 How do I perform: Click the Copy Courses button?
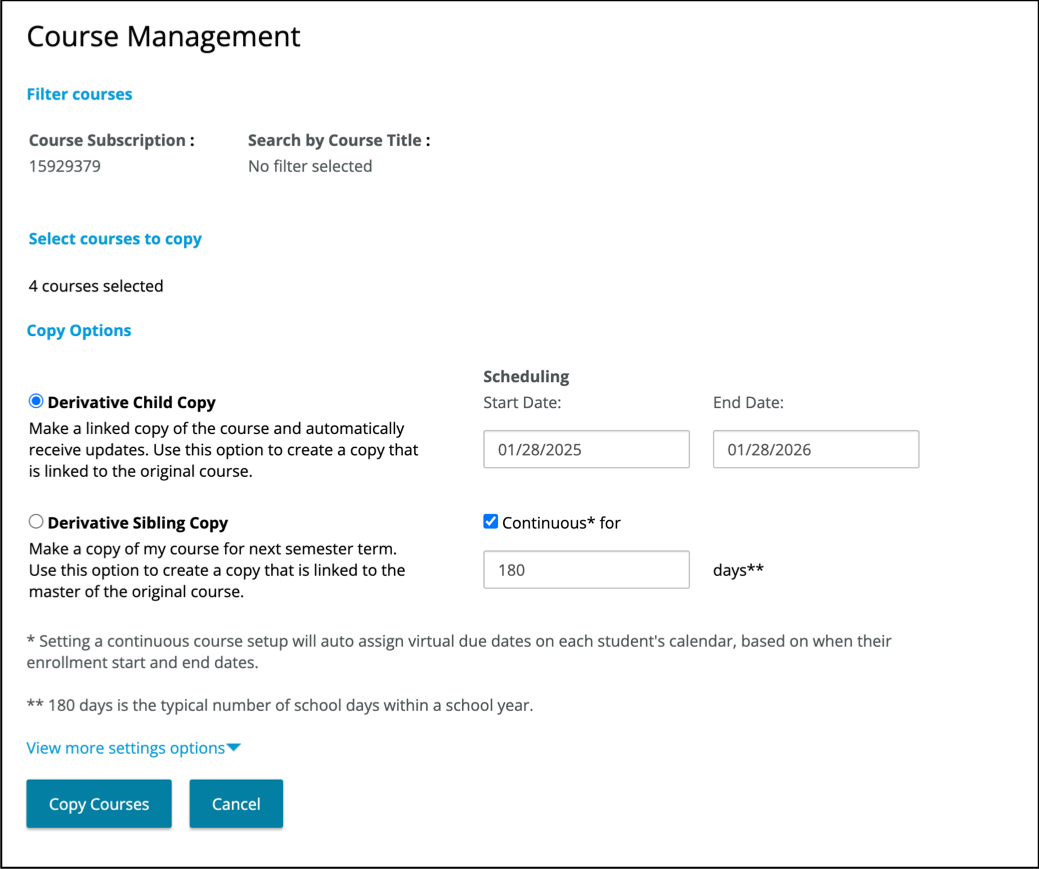(99, 804)
